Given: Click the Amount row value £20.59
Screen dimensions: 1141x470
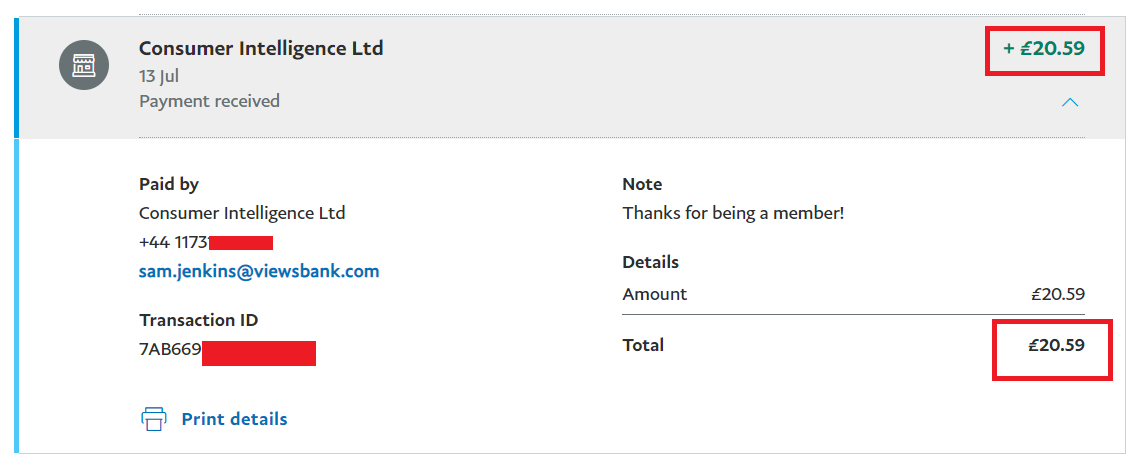Looking at the screenshot, I should pyautogui.click(x=1058, y=294).
